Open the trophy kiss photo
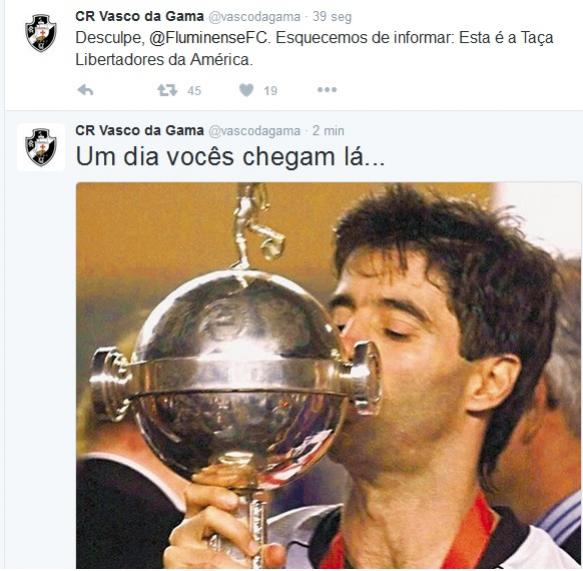The height and width of the screenshot is (571, 583). coord(328,375)
